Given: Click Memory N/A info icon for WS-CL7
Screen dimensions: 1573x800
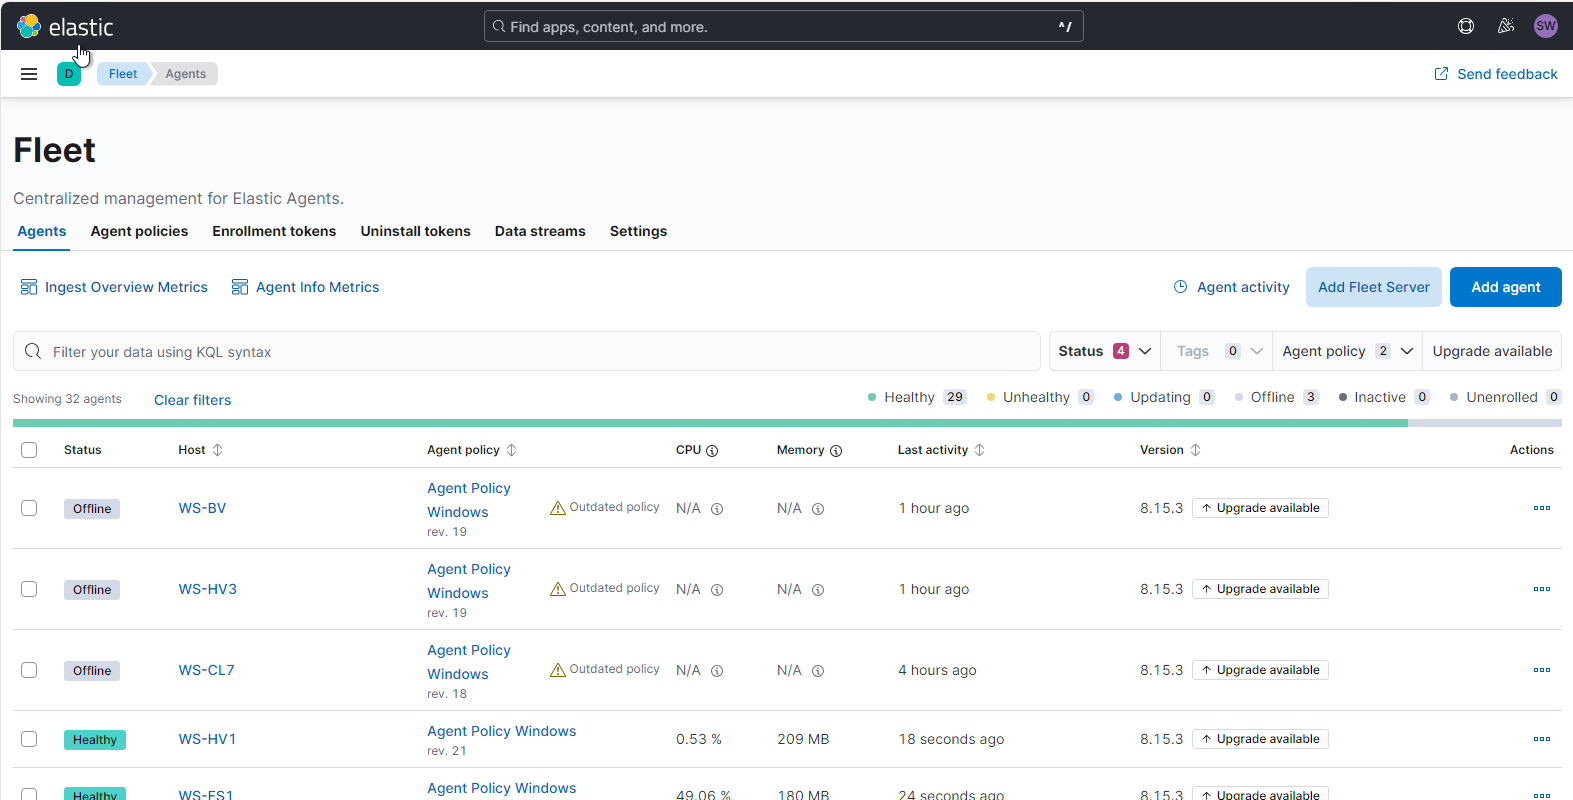Looking at the screenshot, I should [818, 671].
